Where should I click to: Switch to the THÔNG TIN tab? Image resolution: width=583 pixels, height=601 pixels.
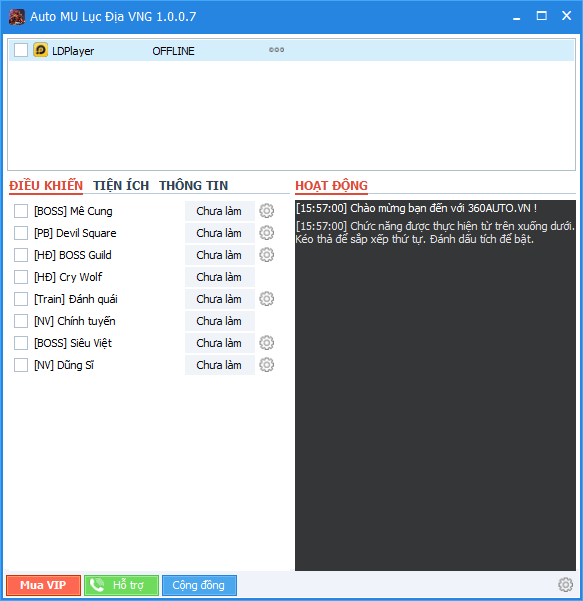click(x=194, y=186)
